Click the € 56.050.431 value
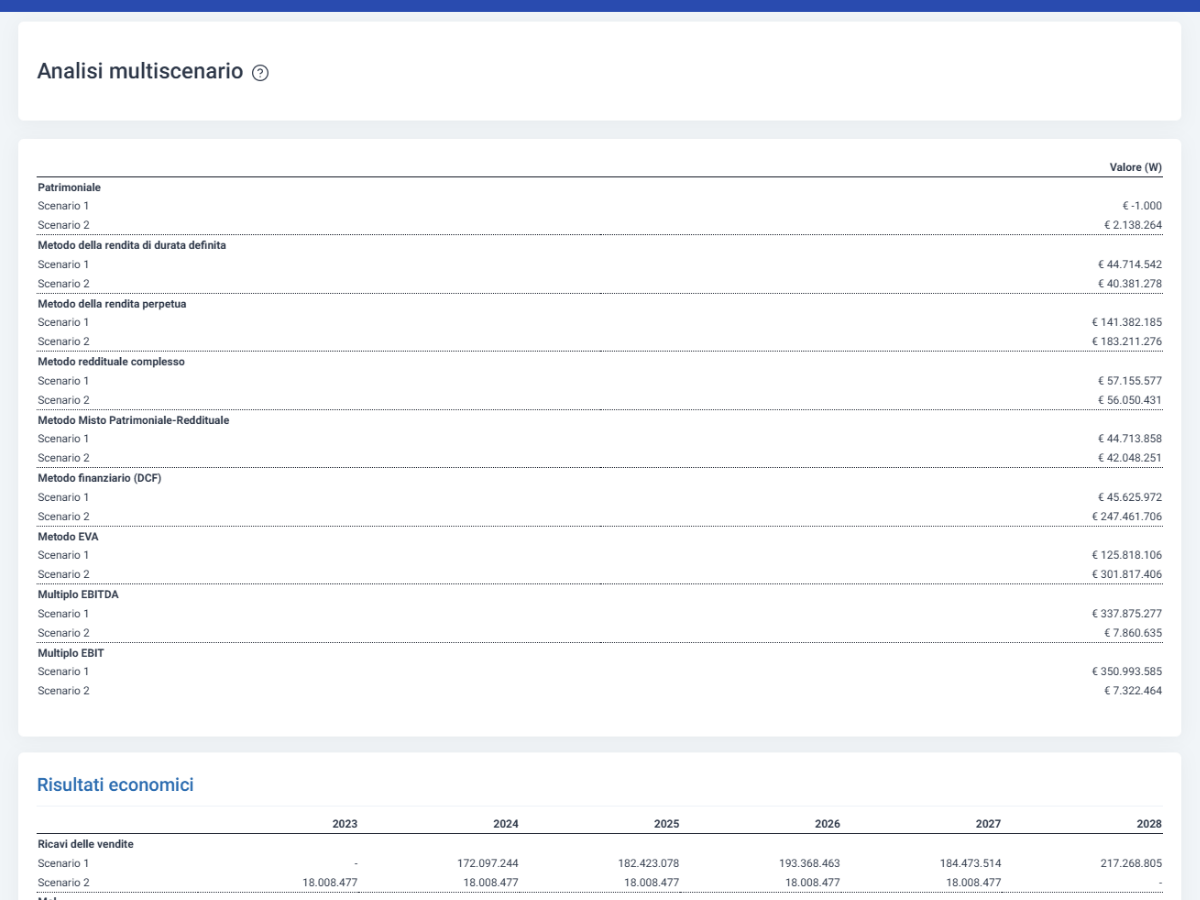 pyautogui.click(x=1130, y=400)
